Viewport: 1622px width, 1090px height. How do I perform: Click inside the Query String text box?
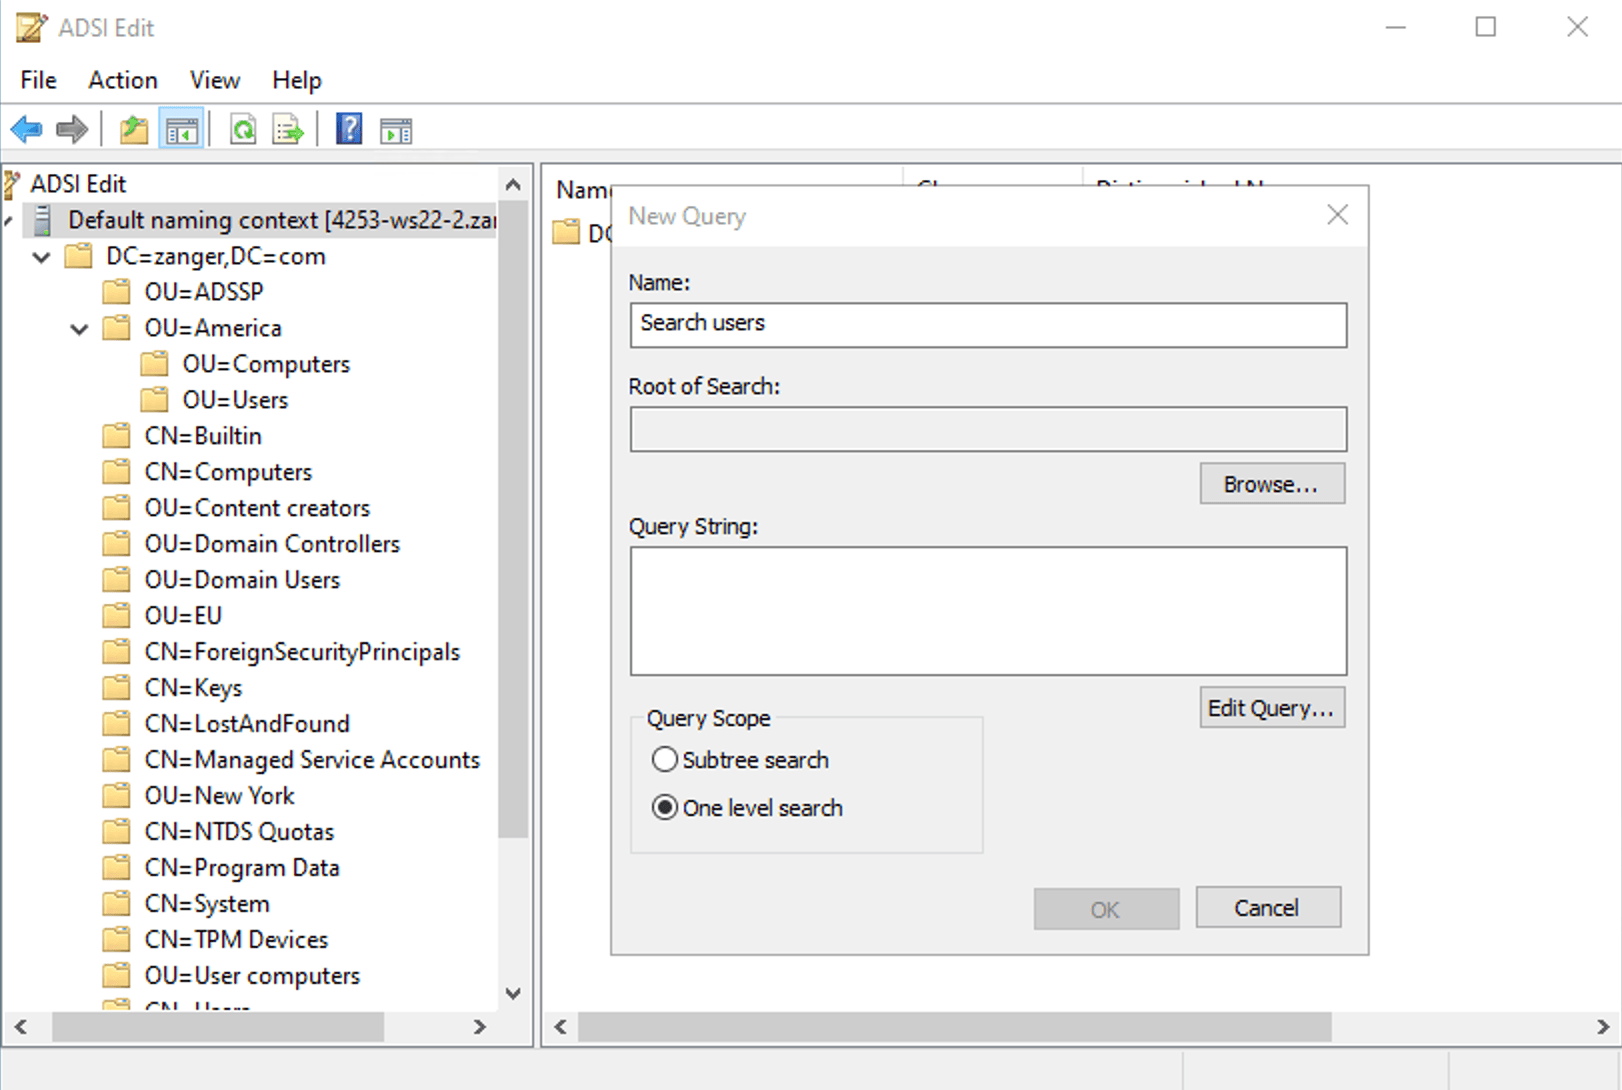tap(988, 610)
